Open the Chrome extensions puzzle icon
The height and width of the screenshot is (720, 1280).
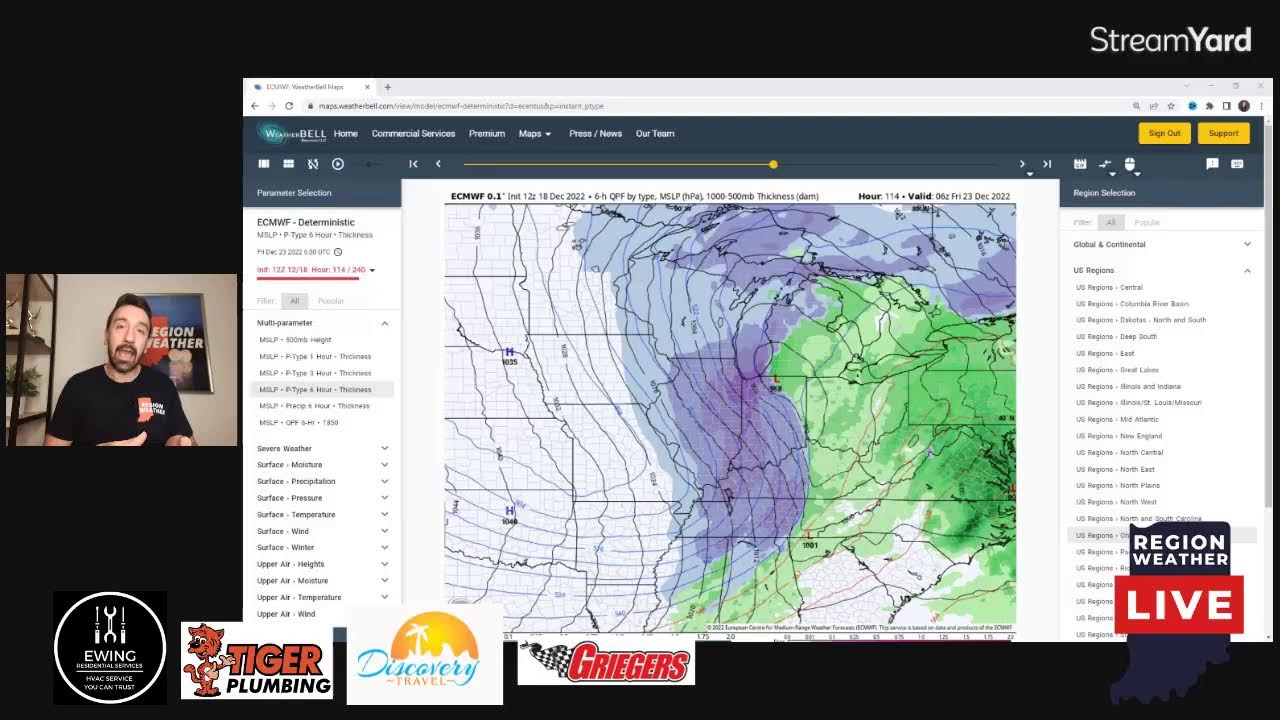point(1209,106)
